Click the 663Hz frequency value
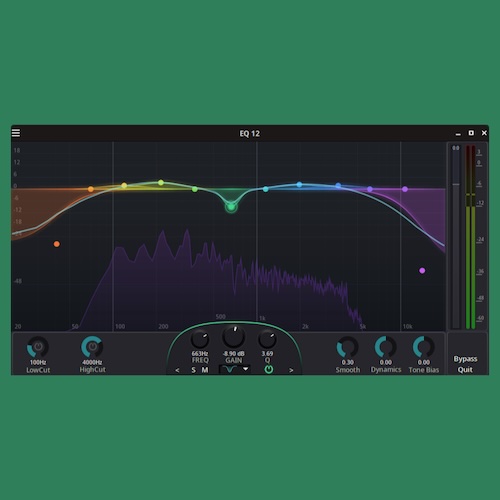The height and width of the screenshot is (500, 500). 200,353
